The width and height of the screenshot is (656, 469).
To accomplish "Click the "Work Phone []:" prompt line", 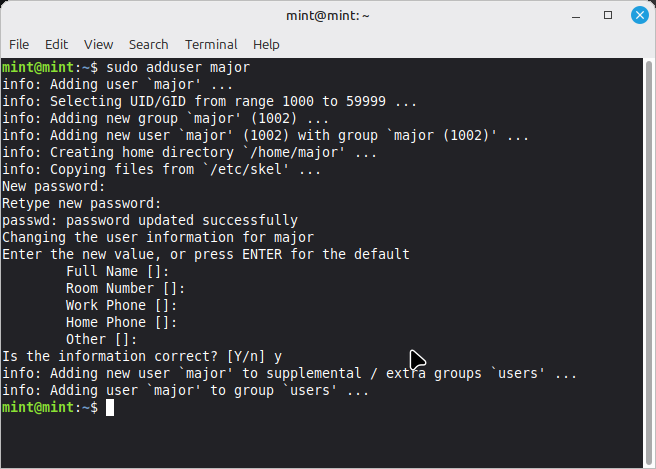I will pos(122,305).
